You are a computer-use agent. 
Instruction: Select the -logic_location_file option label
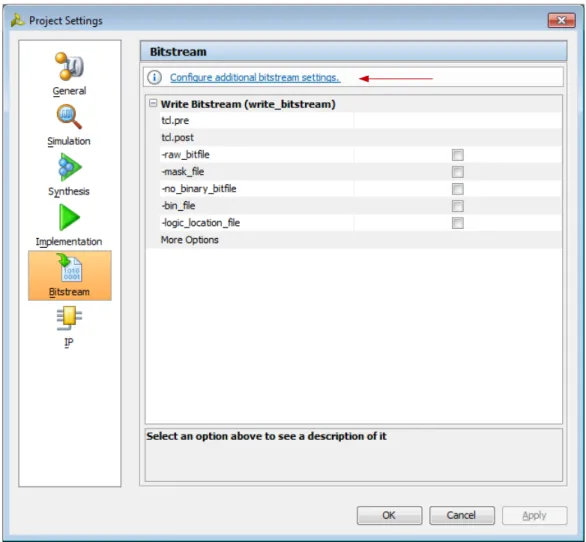click(x=201, y=223)
